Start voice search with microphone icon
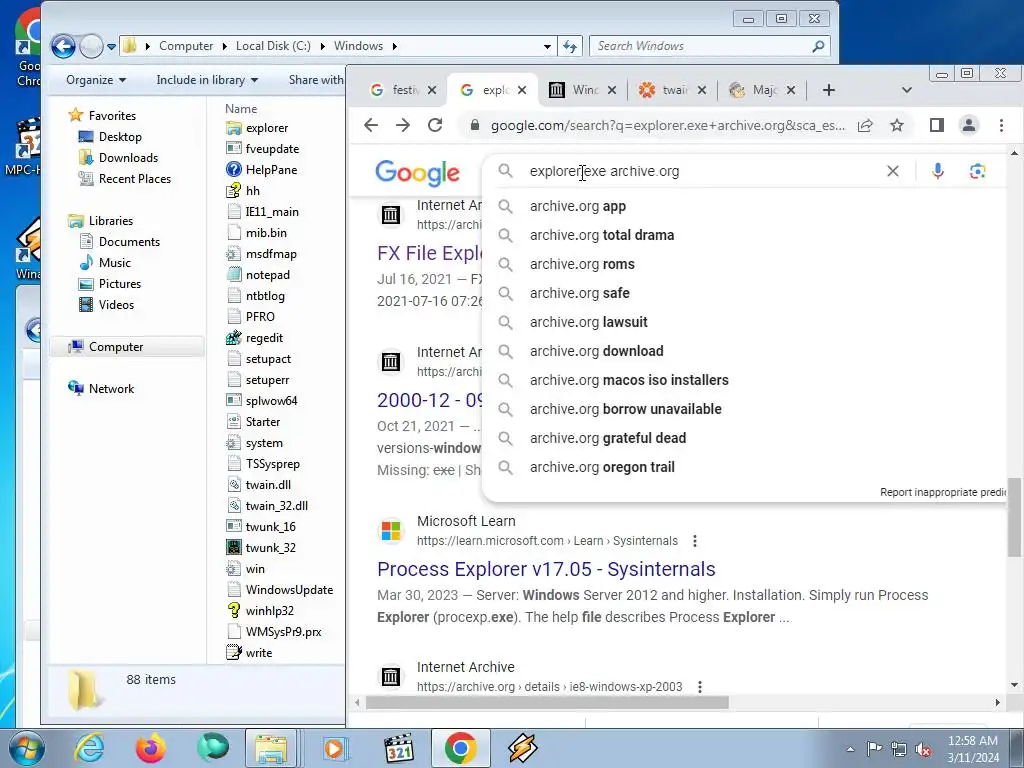The height and width of the screenshot is (768, 1024). click(x=938, y=171)
